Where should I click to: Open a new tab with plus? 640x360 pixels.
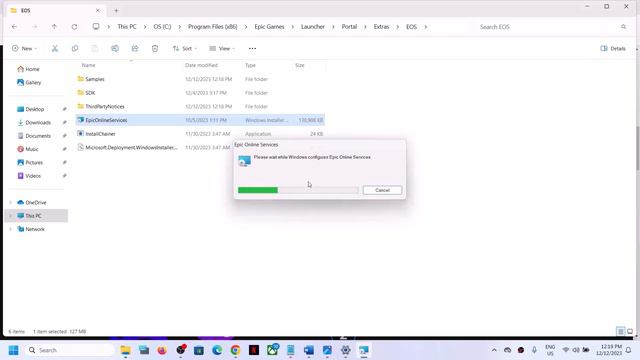pos(116,11)
